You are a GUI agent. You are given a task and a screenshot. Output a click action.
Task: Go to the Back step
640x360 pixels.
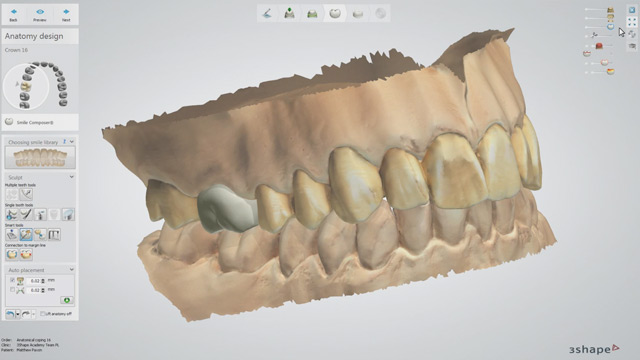click(x=13, y=15)
